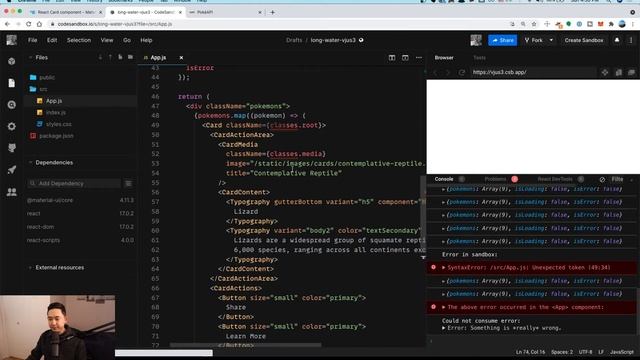
Task: Open package.json in file tree
Action: pyautogui.click(x=56, y=136)
